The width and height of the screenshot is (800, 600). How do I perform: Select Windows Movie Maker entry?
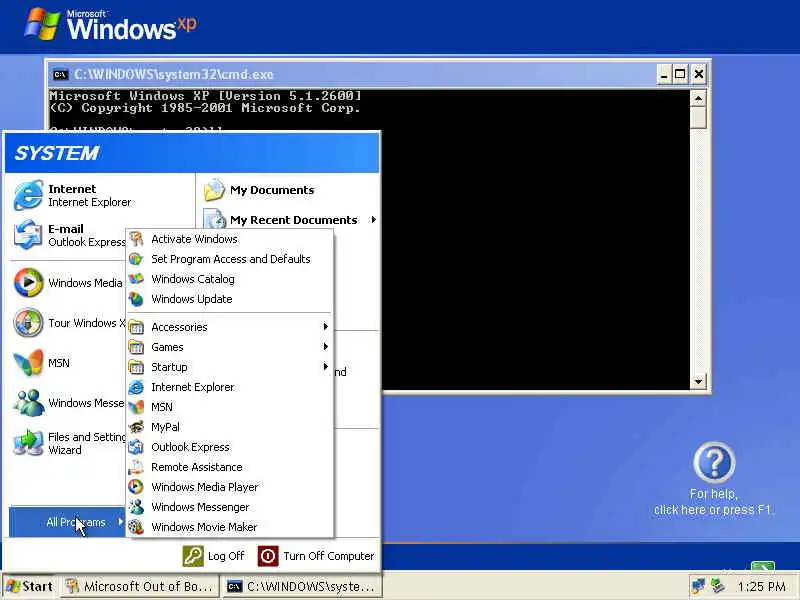pyautogui.click(x=230, y=527)
